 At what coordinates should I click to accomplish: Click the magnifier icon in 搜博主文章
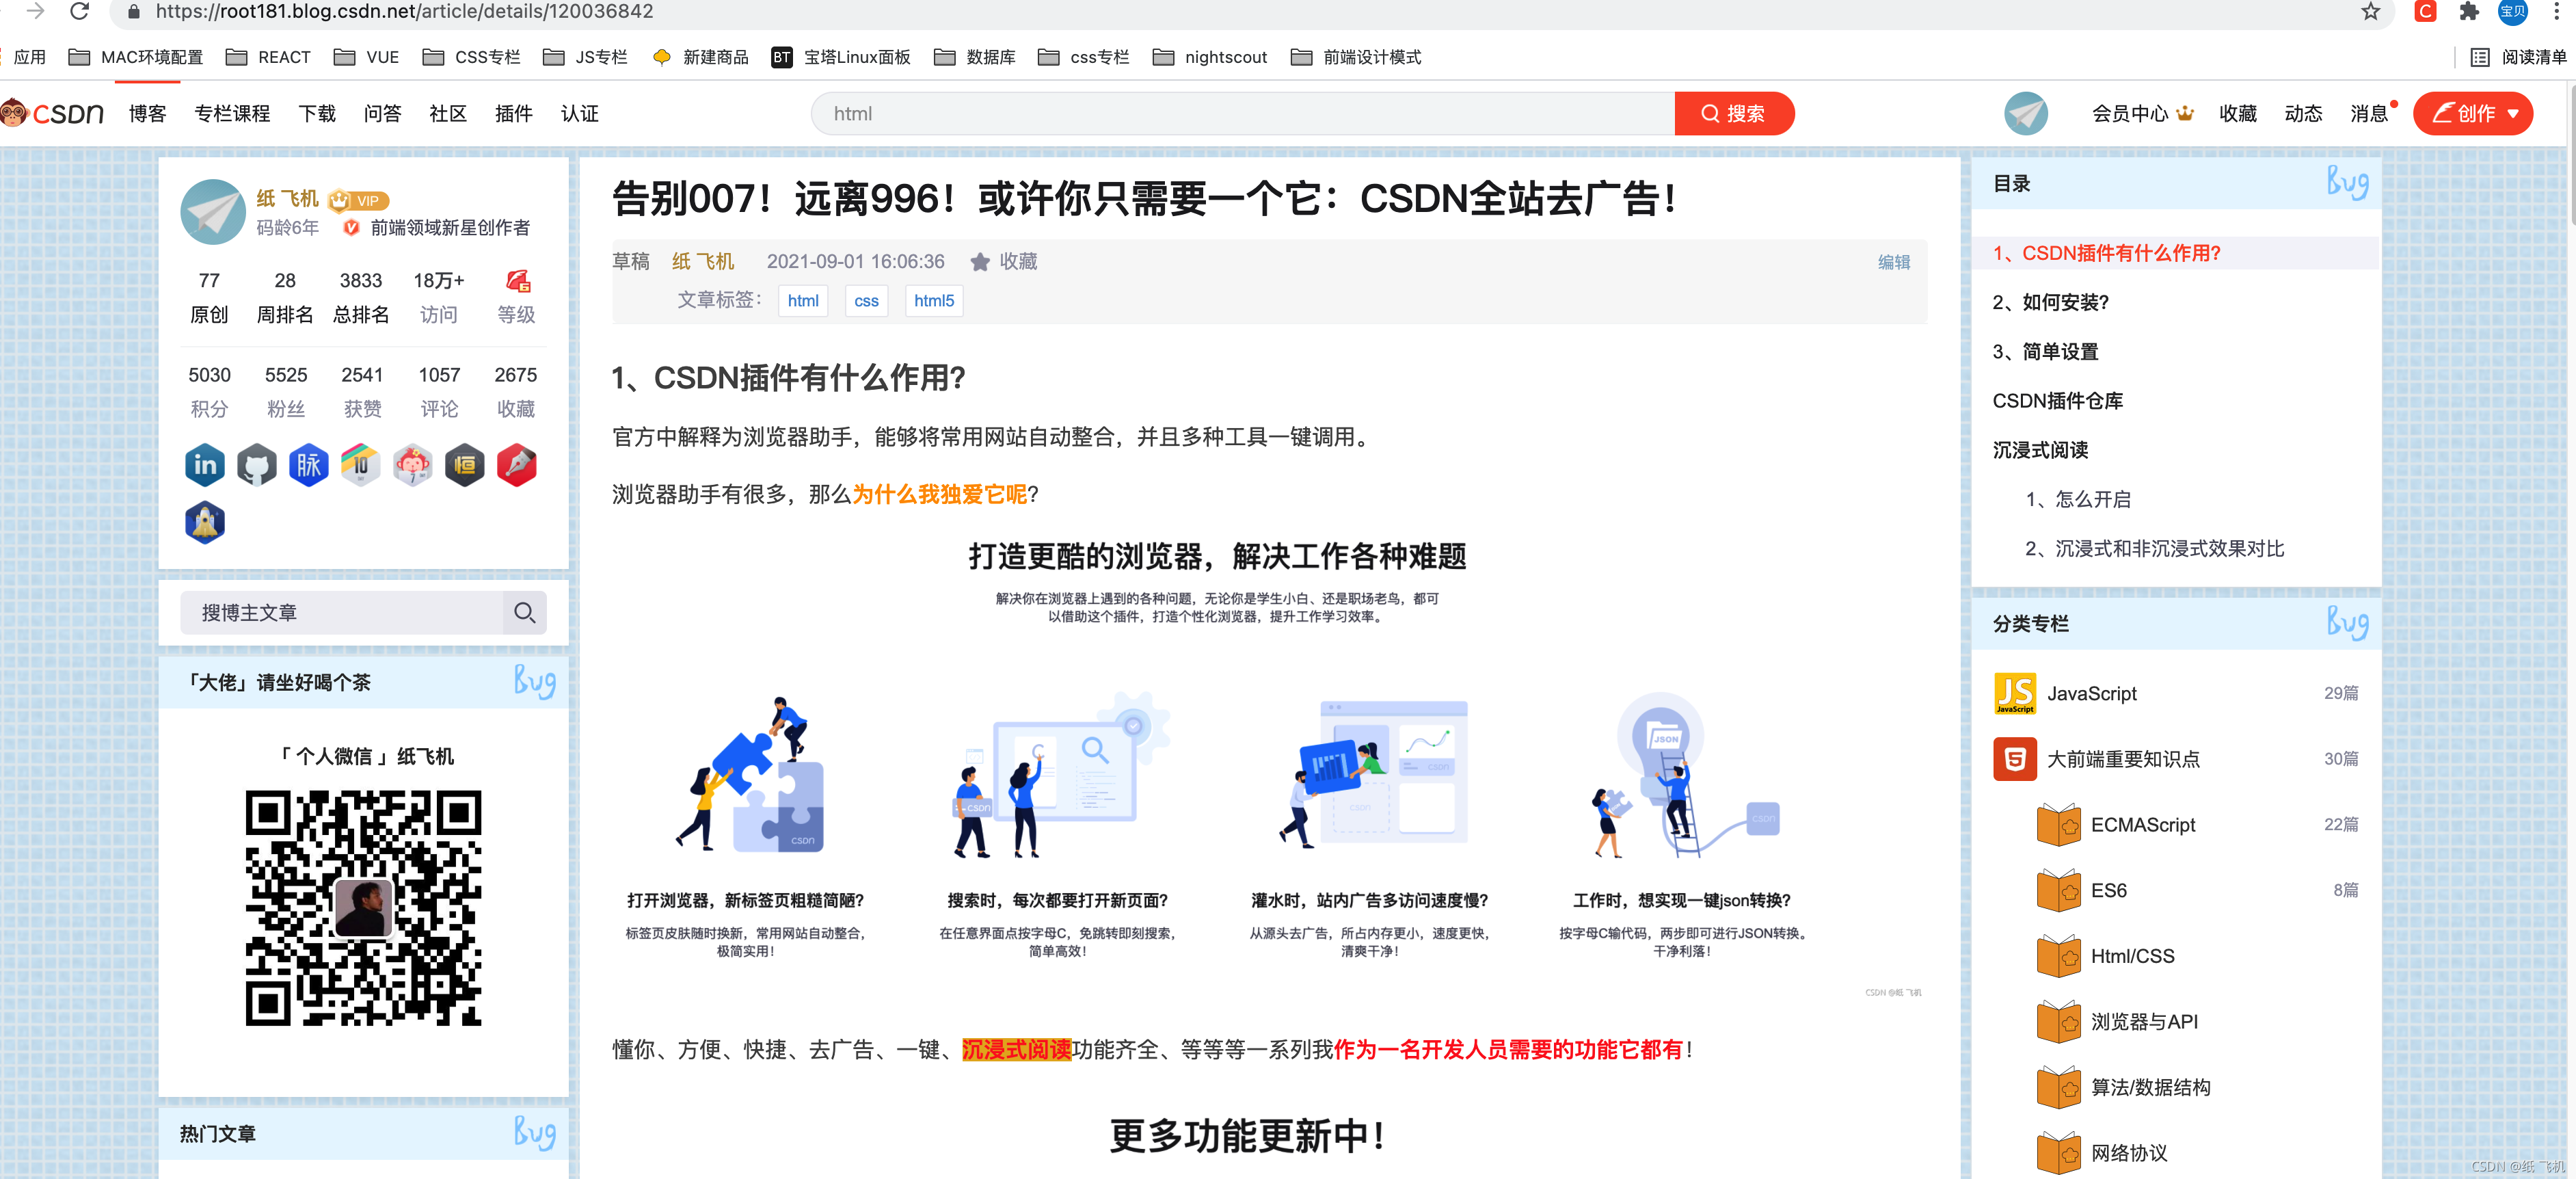(525, 613)
